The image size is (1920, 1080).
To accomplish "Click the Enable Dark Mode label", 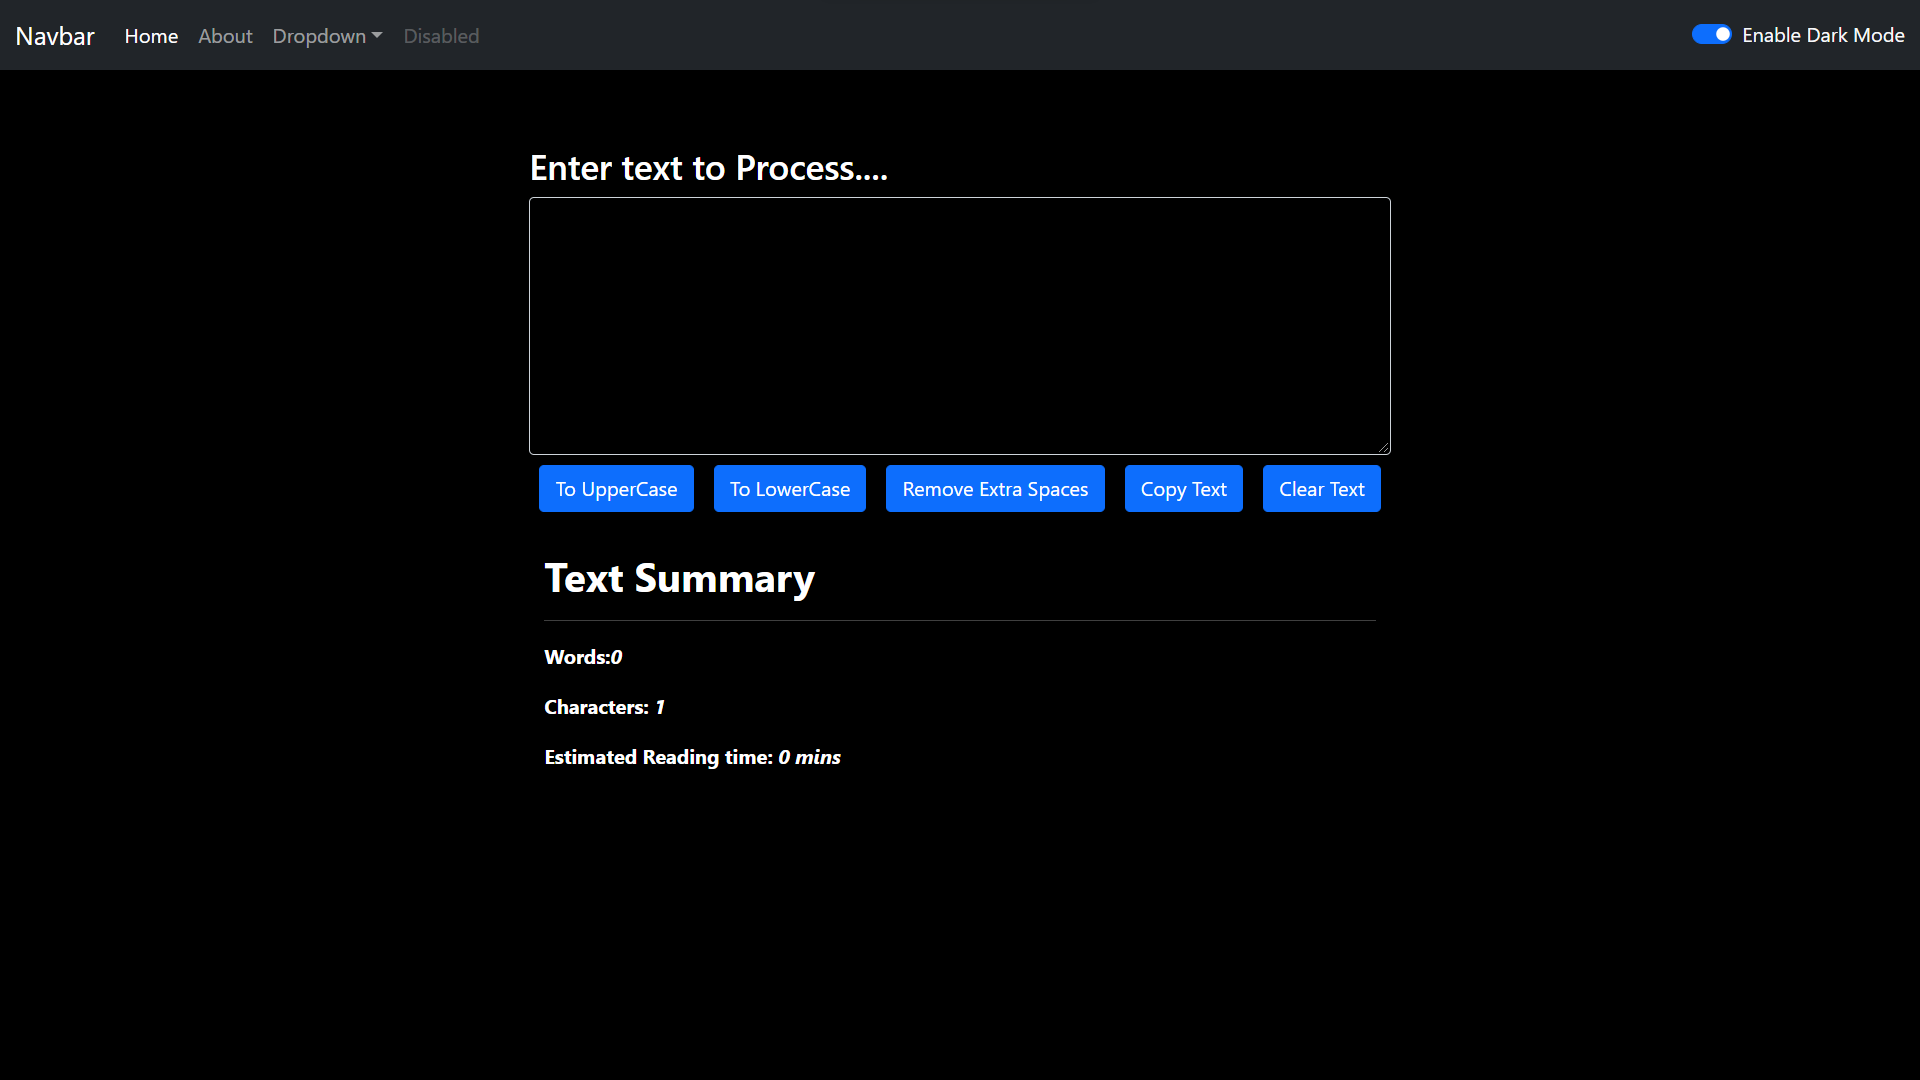I will [x=1822, y=35].
